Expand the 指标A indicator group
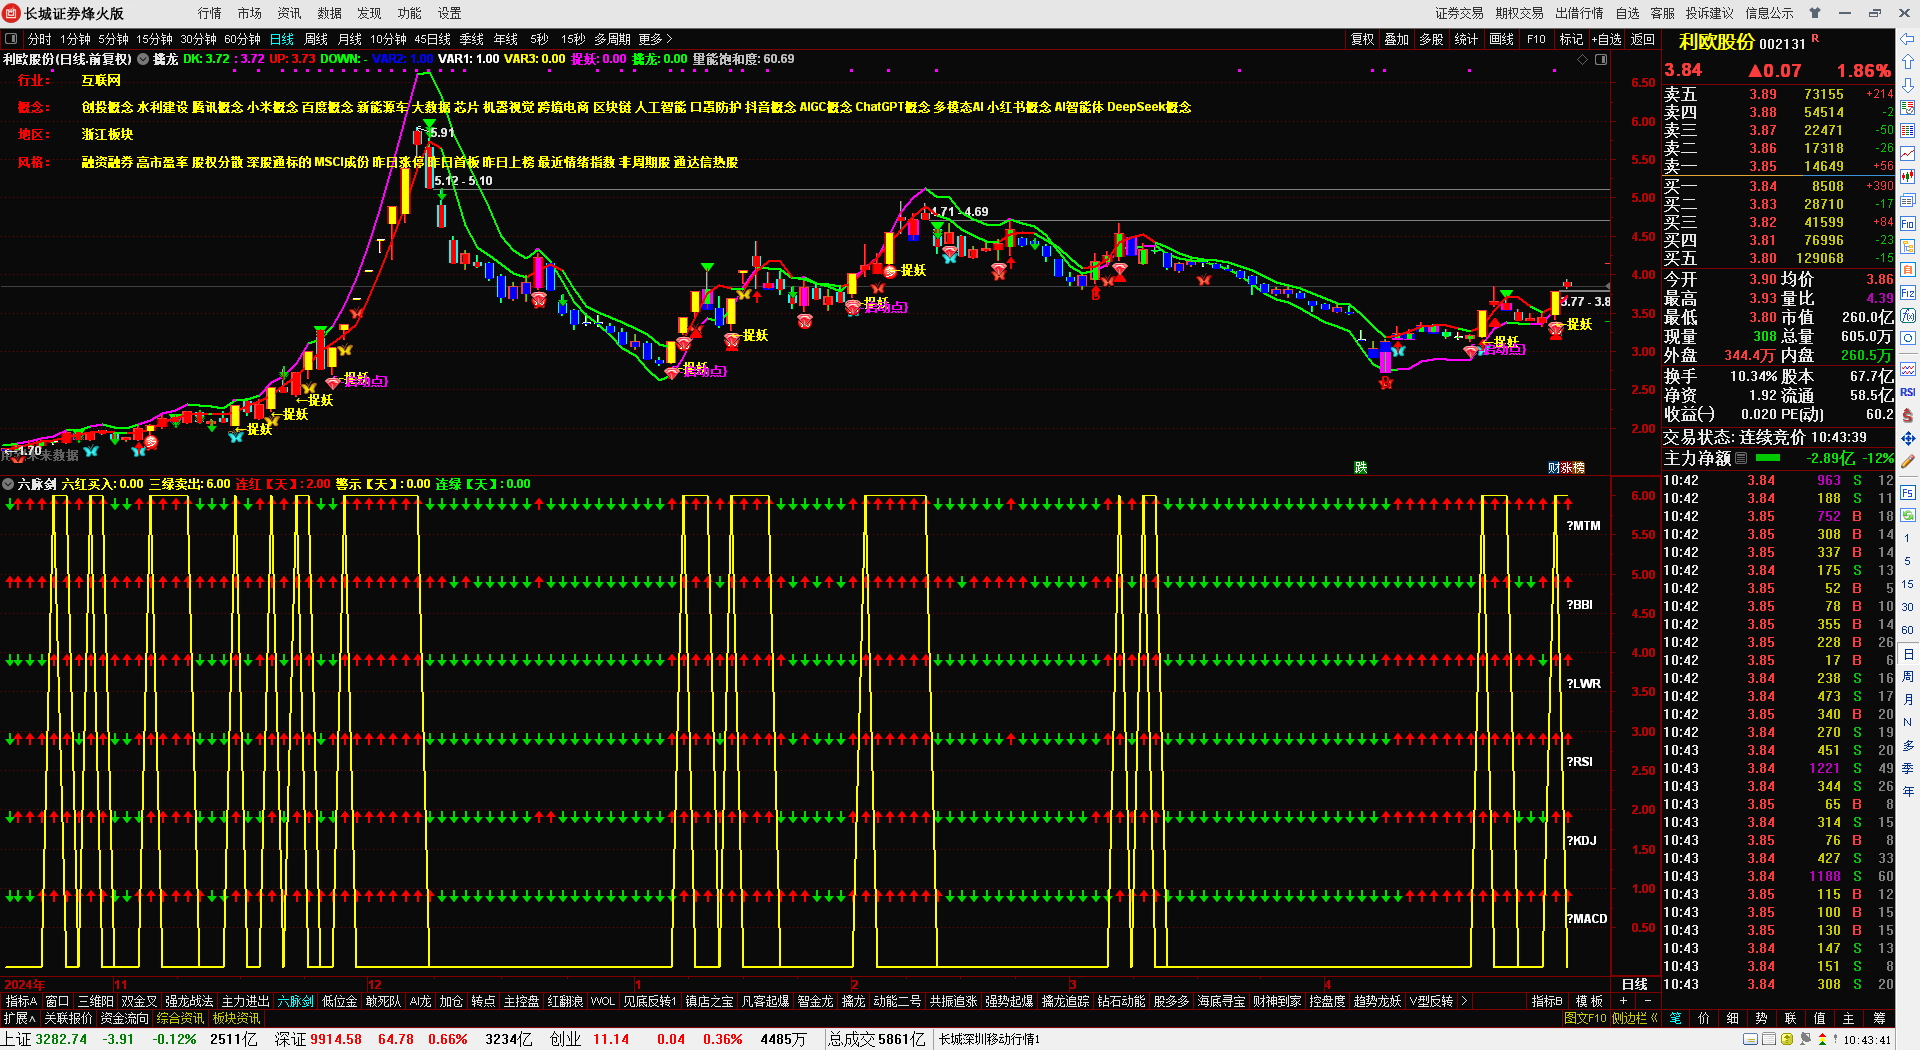The height and width of the screenshot is (1050, 1920). click(21, 1001)
